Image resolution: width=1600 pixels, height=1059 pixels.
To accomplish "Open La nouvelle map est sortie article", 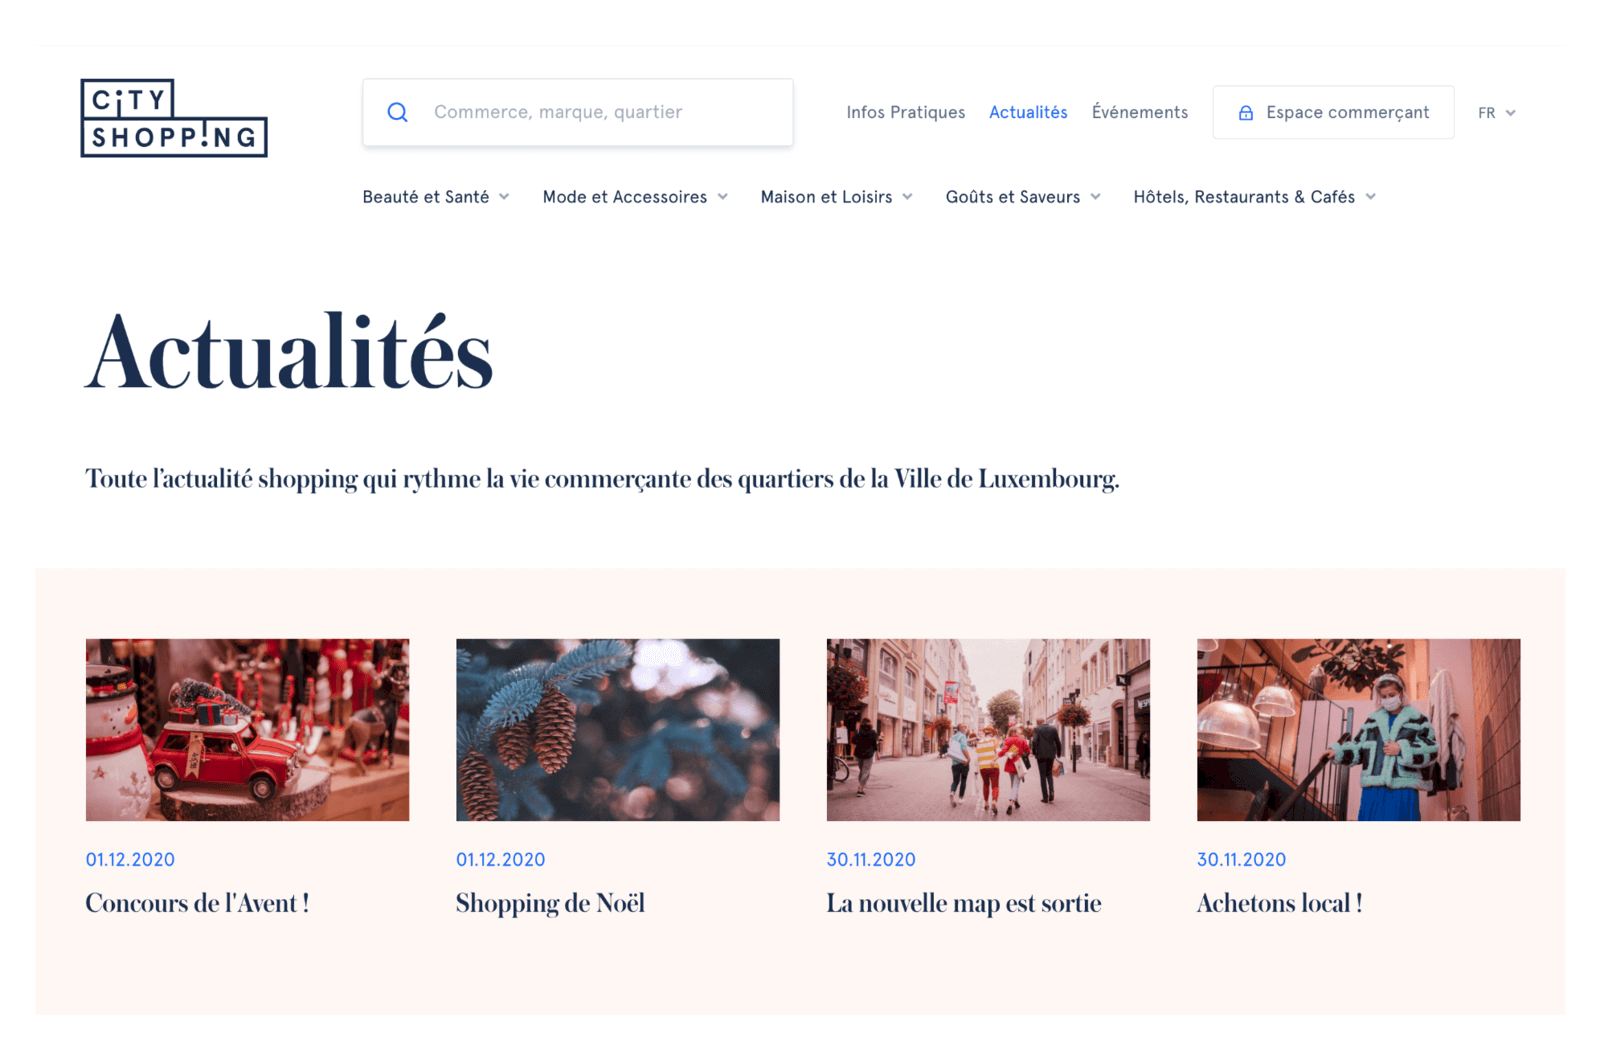I will 964,903.
